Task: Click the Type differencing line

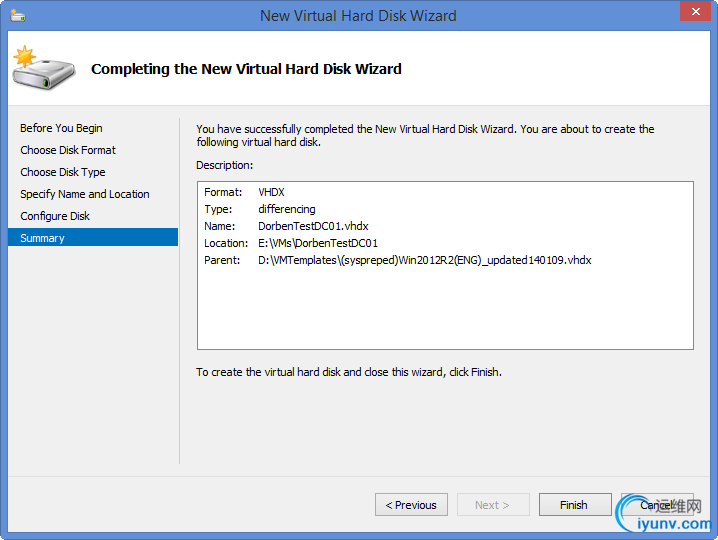Action: click(x=260, y=209)
